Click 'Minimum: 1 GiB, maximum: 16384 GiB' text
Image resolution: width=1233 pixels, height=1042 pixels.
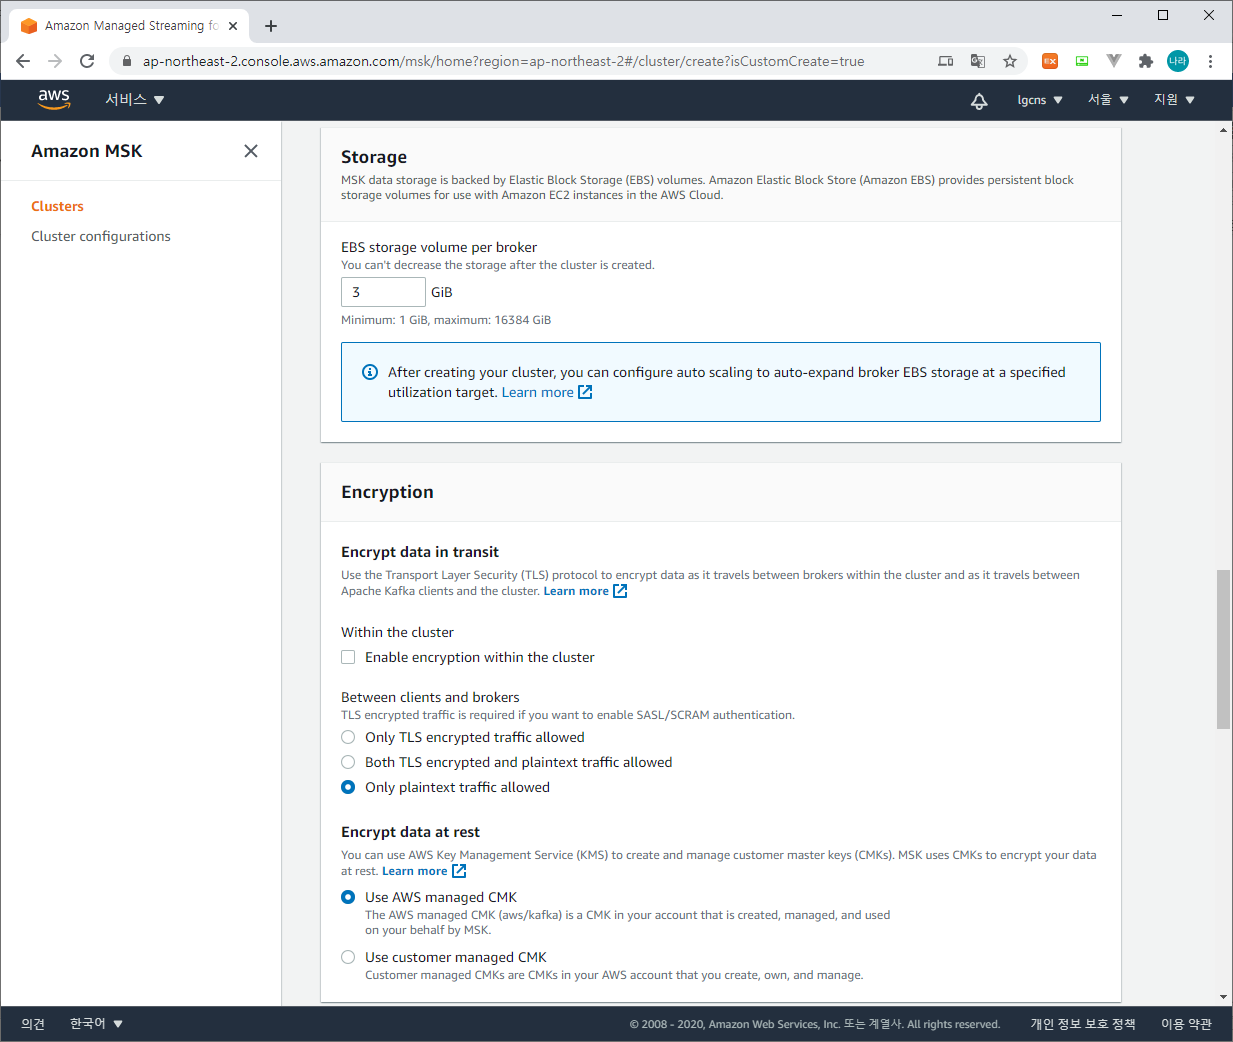tap(446, 320)
